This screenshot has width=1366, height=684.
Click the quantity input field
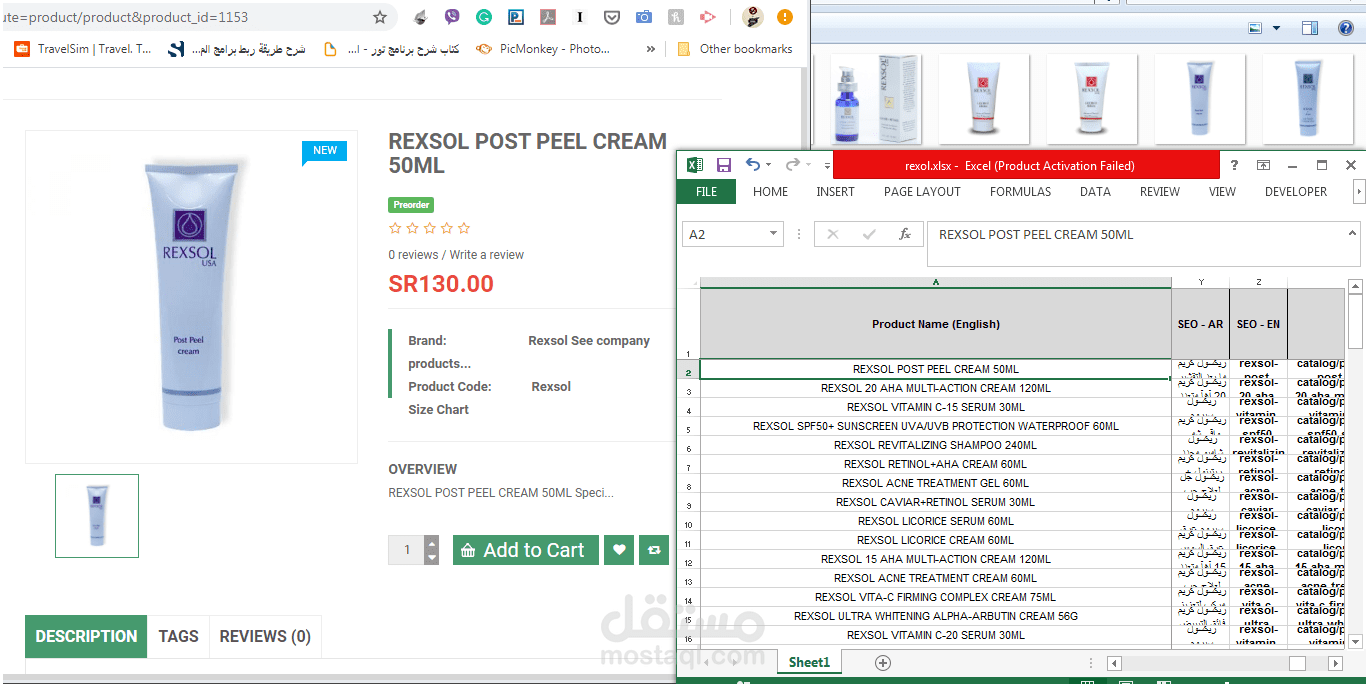(406, 550)
